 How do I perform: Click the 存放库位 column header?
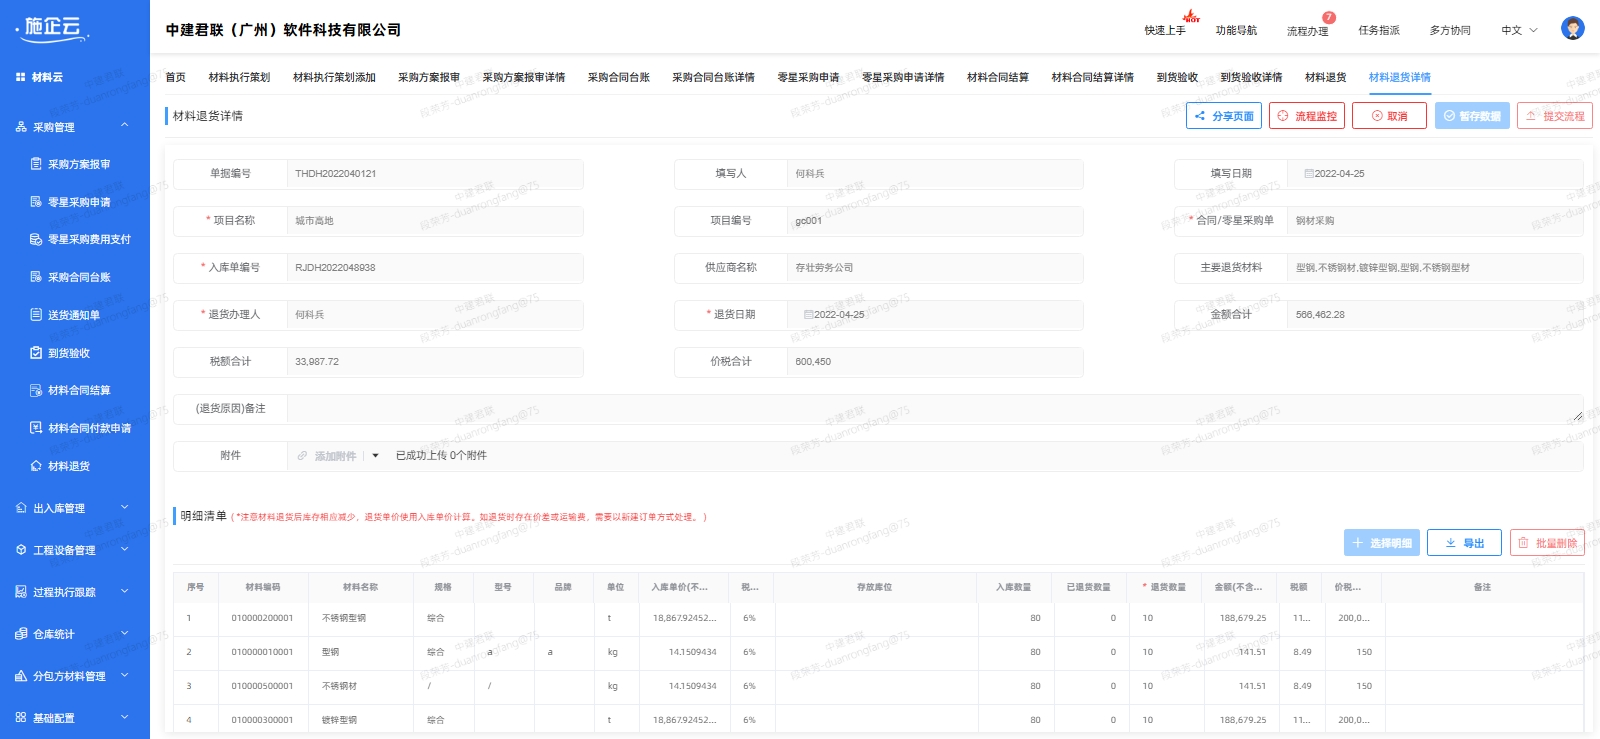(x=874, y=587)
